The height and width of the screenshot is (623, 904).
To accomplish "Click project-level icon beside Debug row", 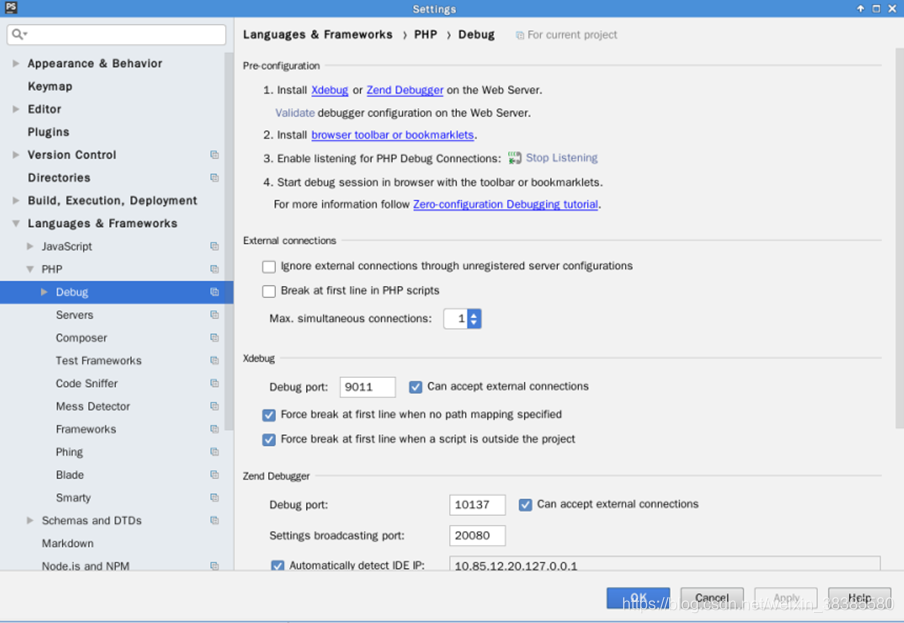I will coord(214,292).
